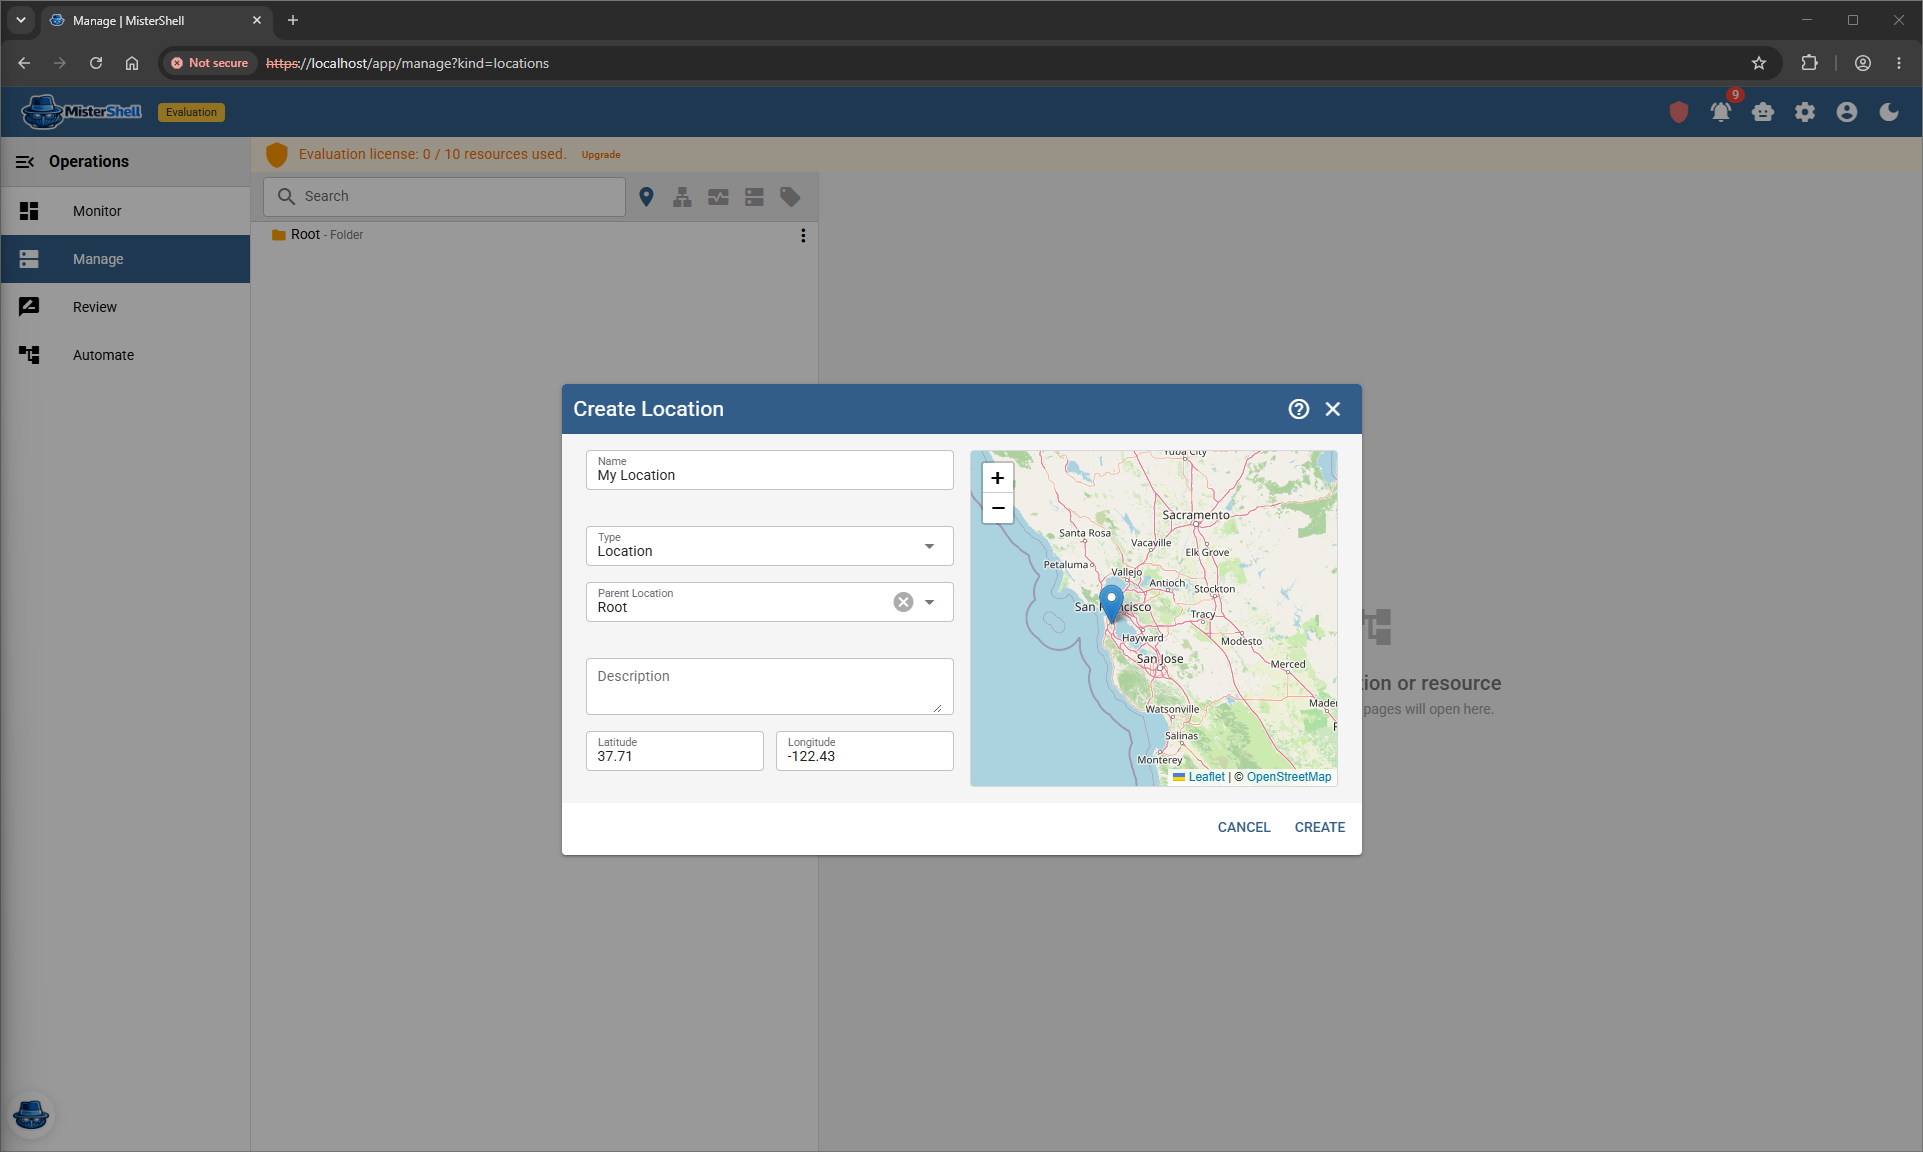Click the Description text area
This screenshot has height=1152, width=1923.
(x=769, y=686)
